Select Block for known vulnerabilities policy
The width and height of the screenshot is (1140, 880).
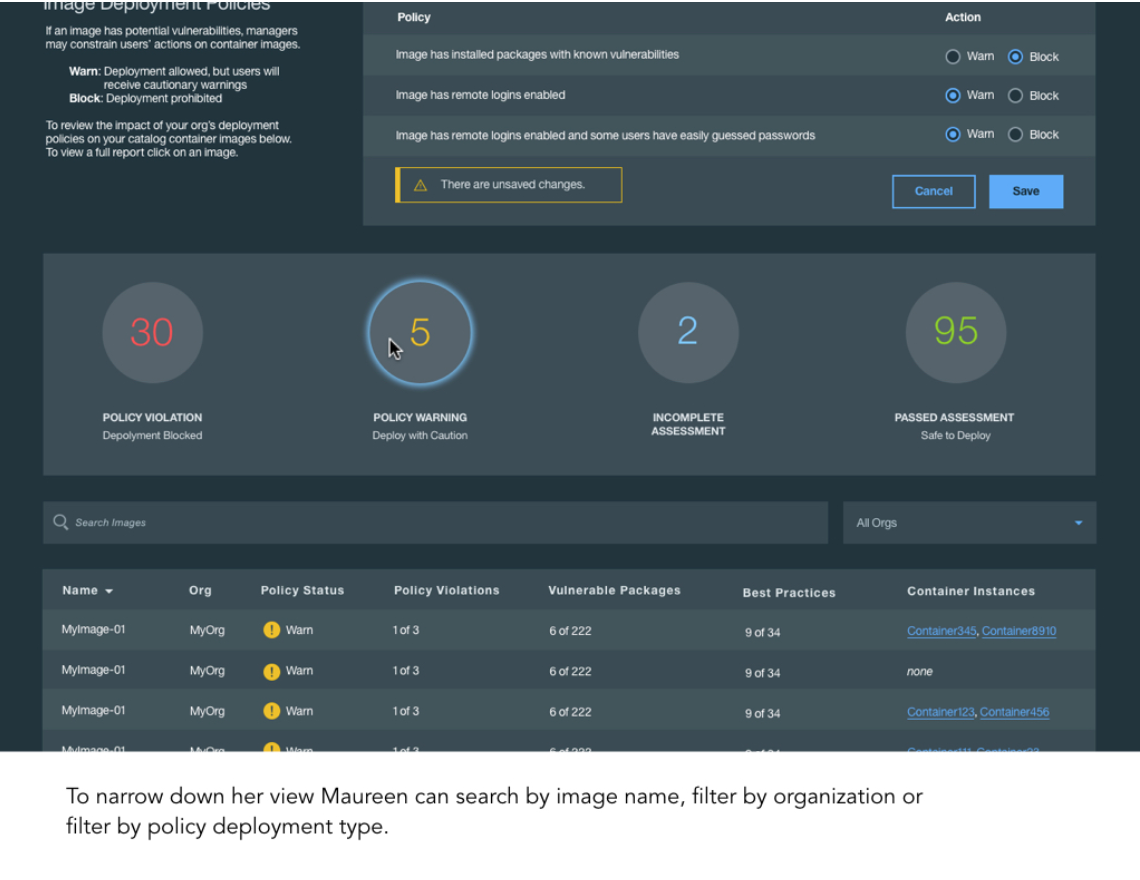pyautogui.click(x=1016, y=57)
